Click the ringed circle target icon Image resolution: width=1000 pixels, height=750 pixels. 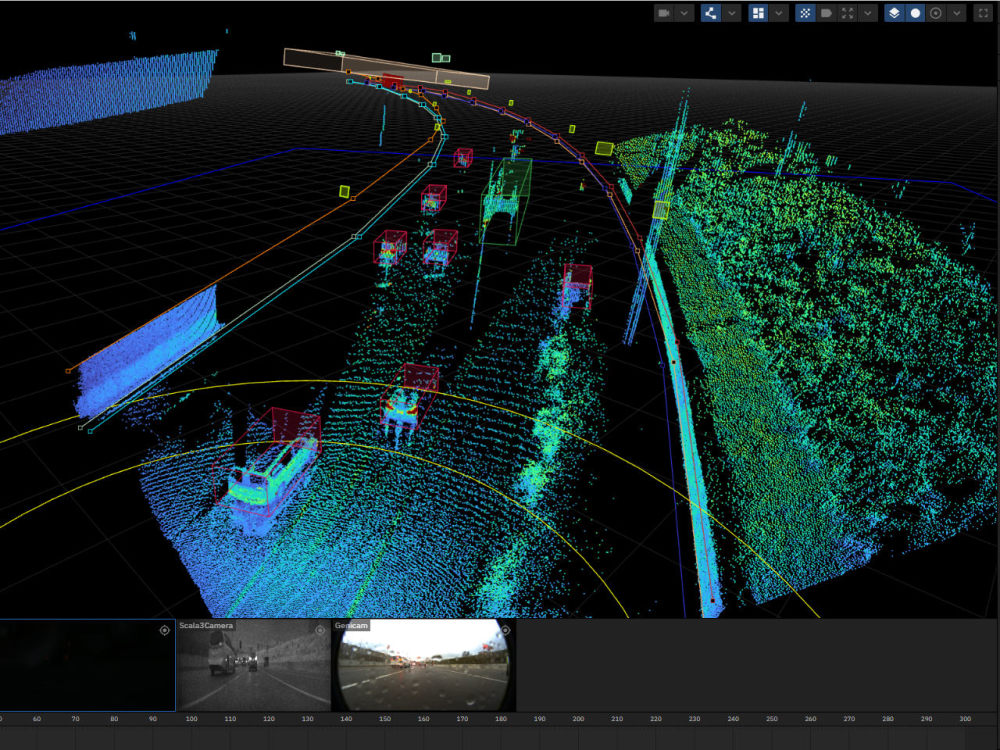point(936,13)
